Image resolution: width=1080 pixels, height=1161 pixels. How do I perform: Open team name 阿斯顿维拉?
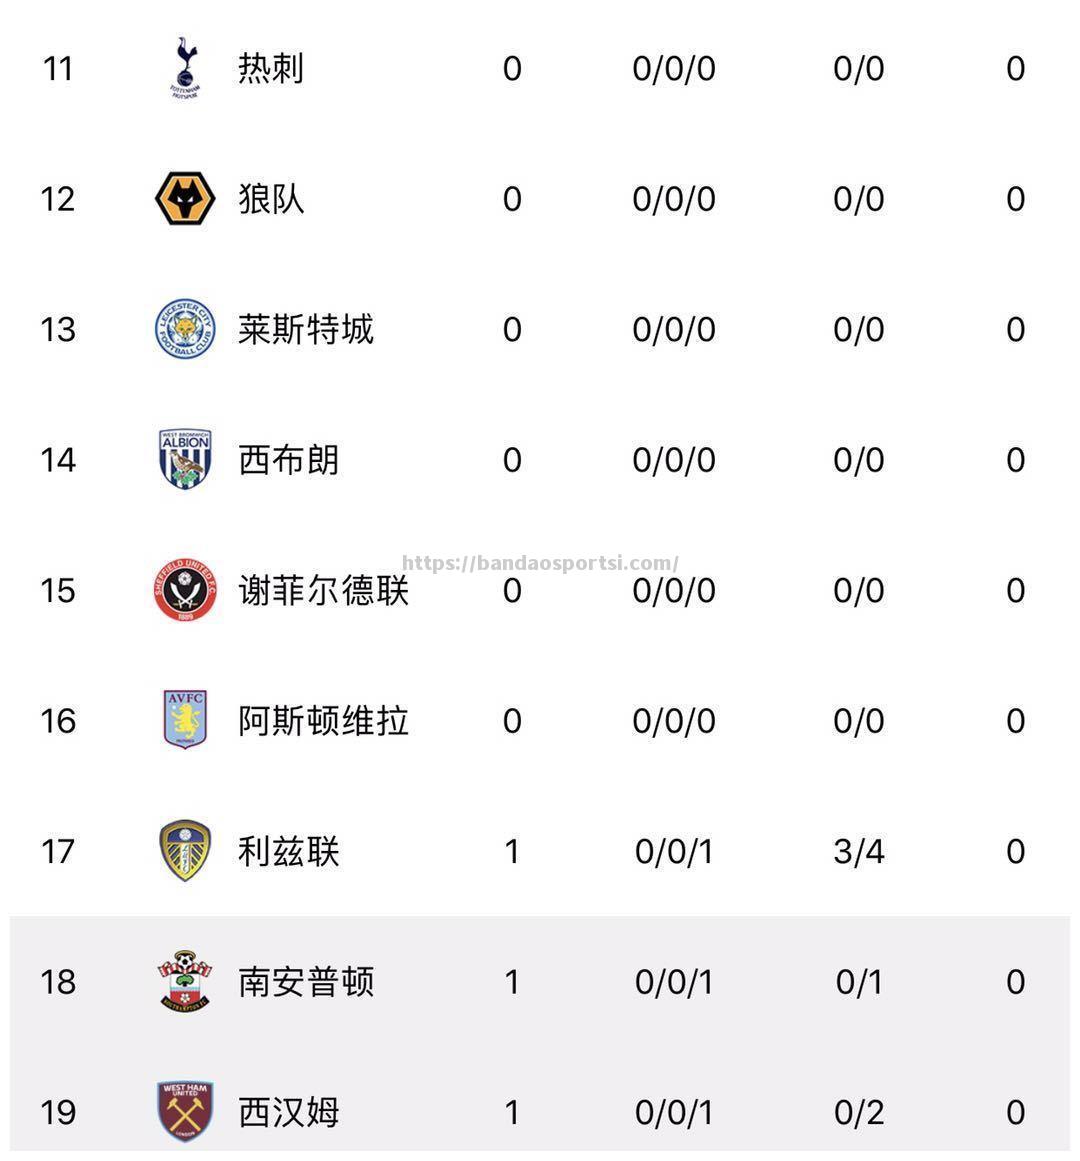coord(323,720)
